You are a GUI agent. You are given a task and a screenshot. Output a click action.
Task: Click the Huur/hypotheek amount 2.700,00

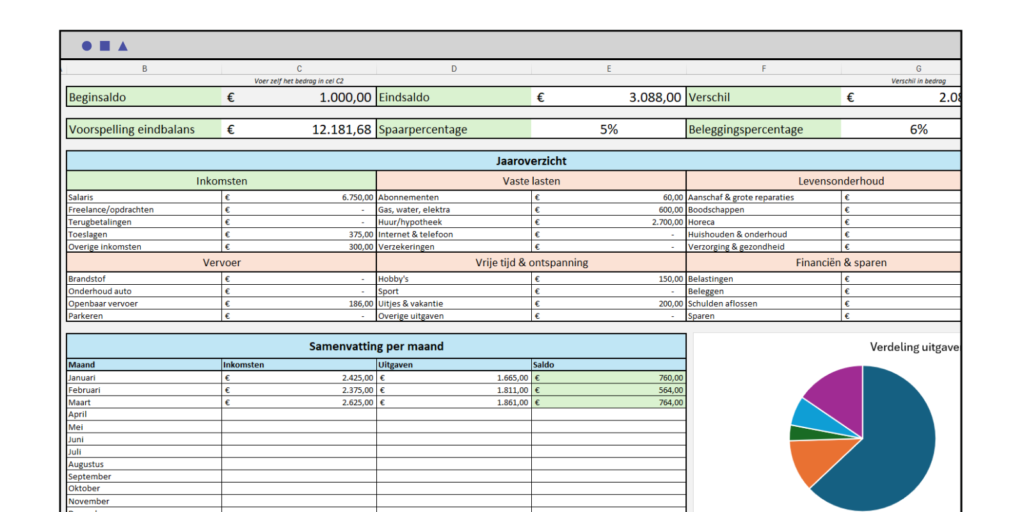(609, 222)
